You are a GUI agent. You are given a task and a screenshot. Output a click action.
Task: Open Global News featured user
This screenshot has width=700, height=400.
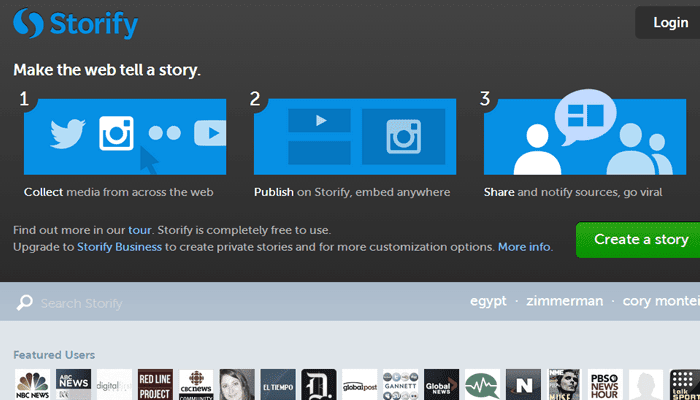[x=442, y=384]
